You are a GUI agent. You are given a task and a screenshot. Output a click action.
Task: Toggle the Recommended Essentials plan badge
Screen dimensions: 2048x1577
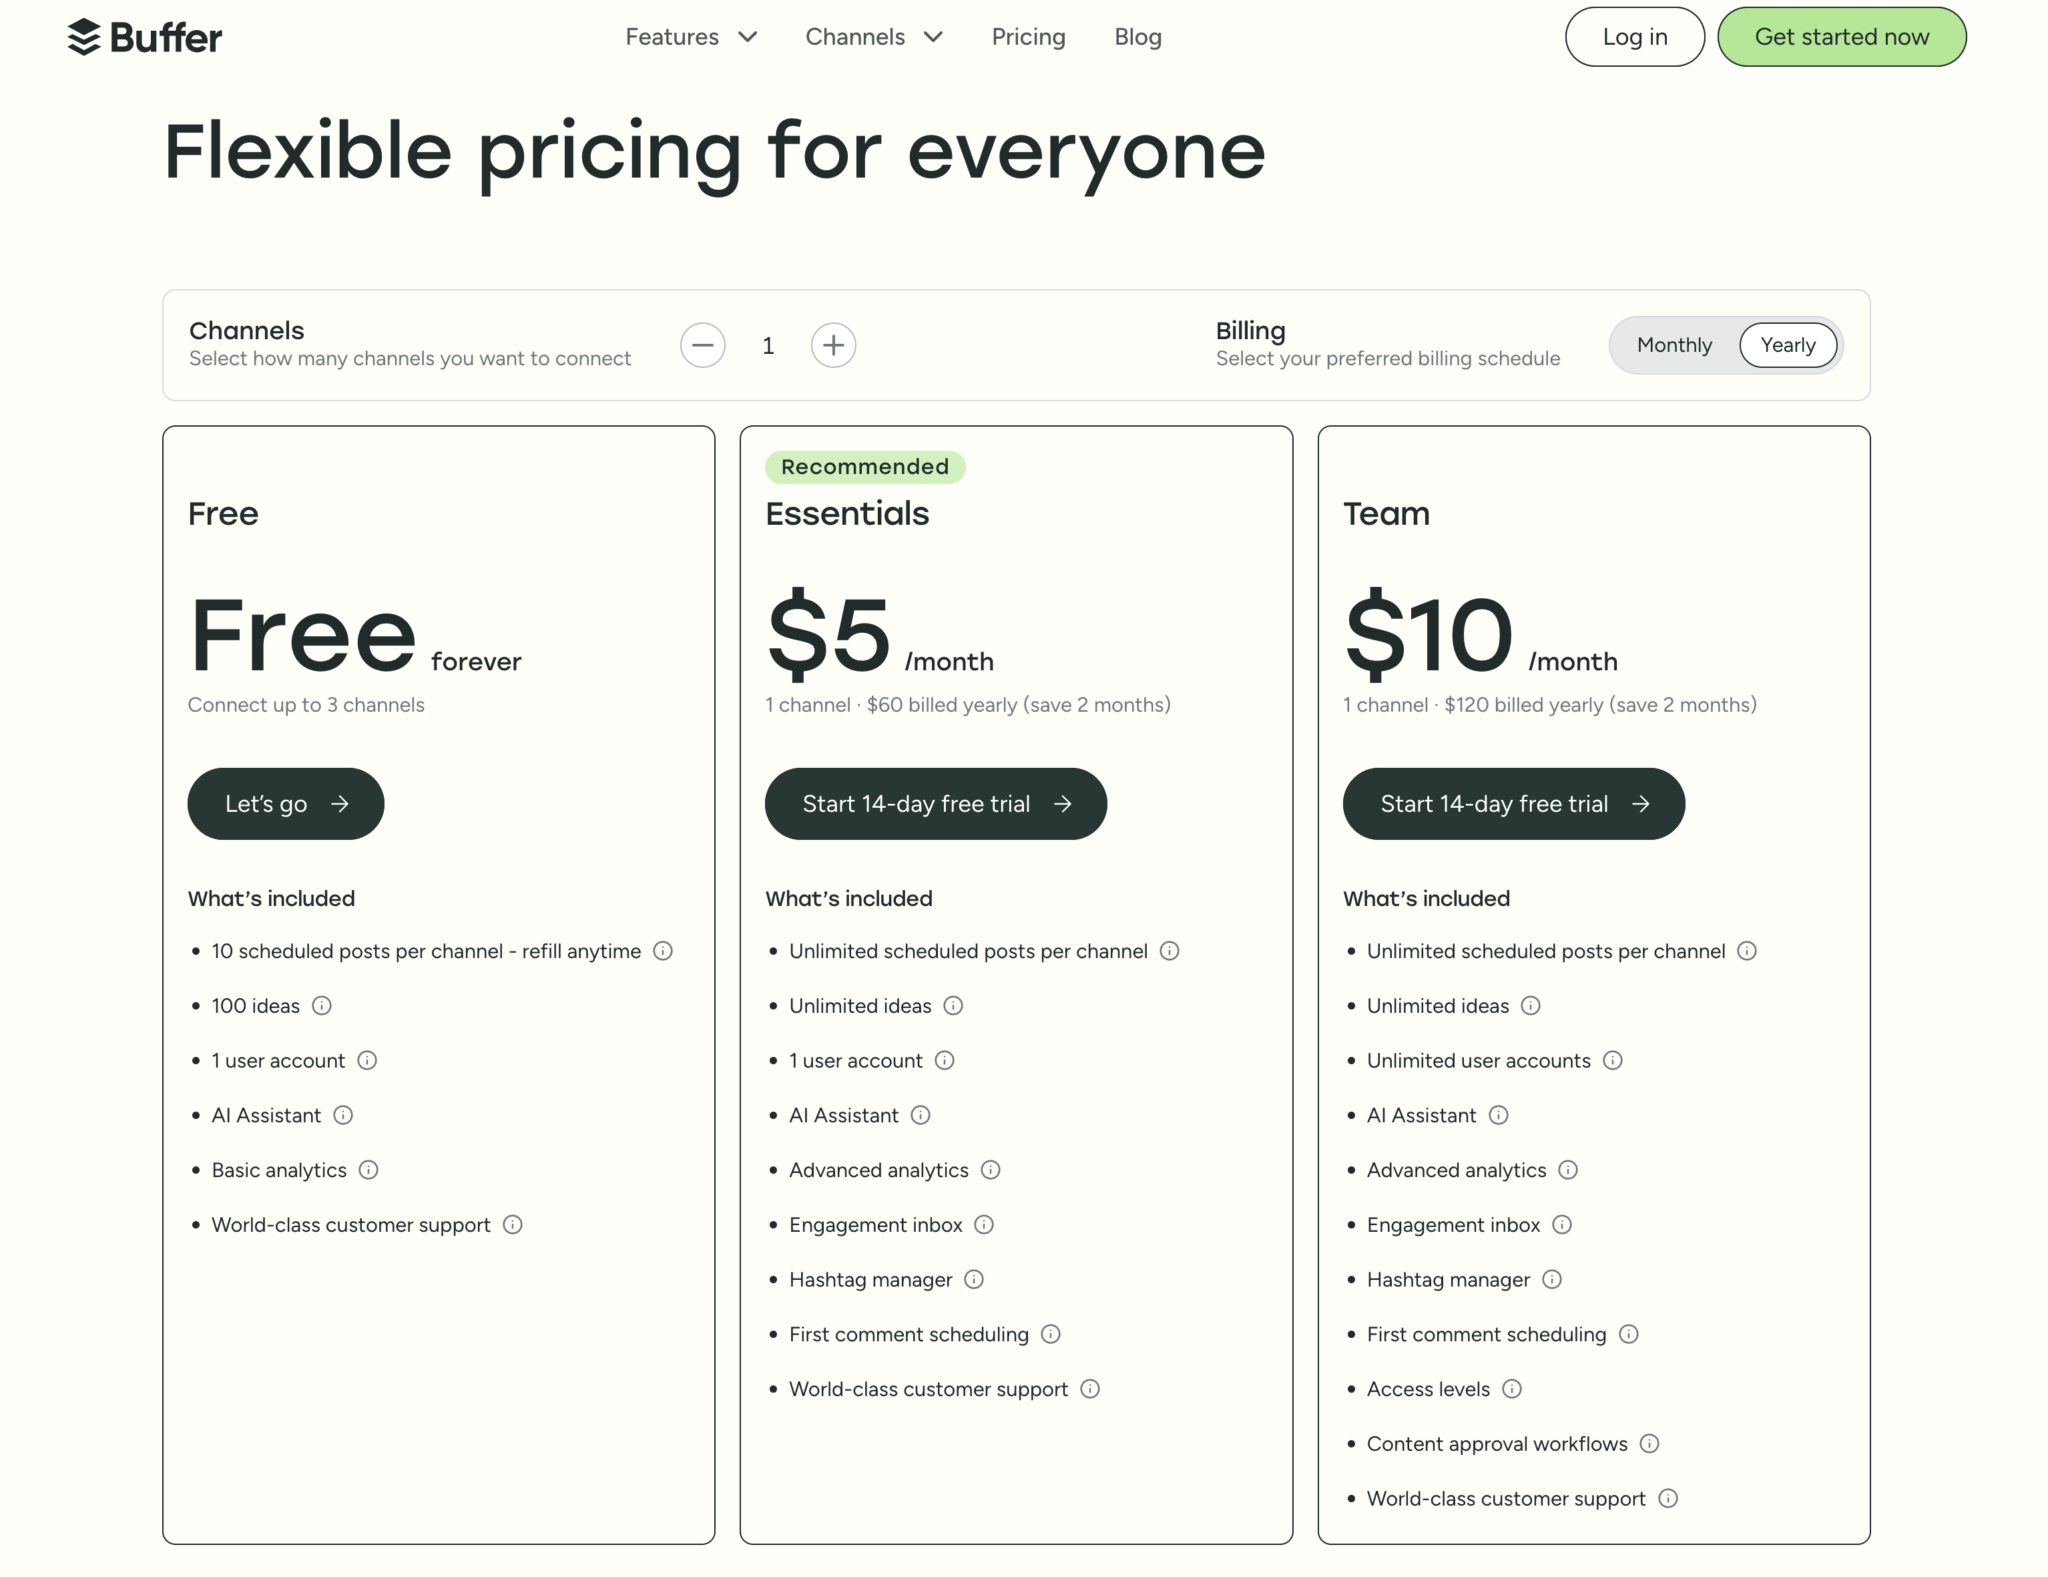pyautogui.click(x=865, y=466)
